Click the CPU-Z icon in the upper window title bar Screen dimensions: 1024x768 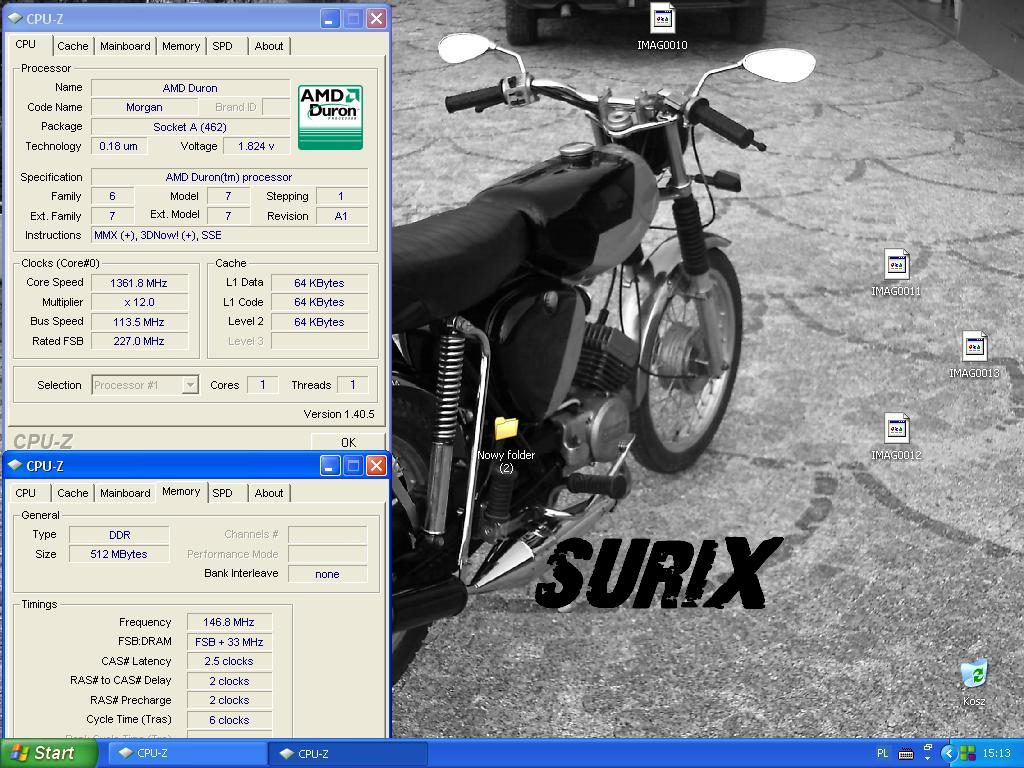(14, 18)
